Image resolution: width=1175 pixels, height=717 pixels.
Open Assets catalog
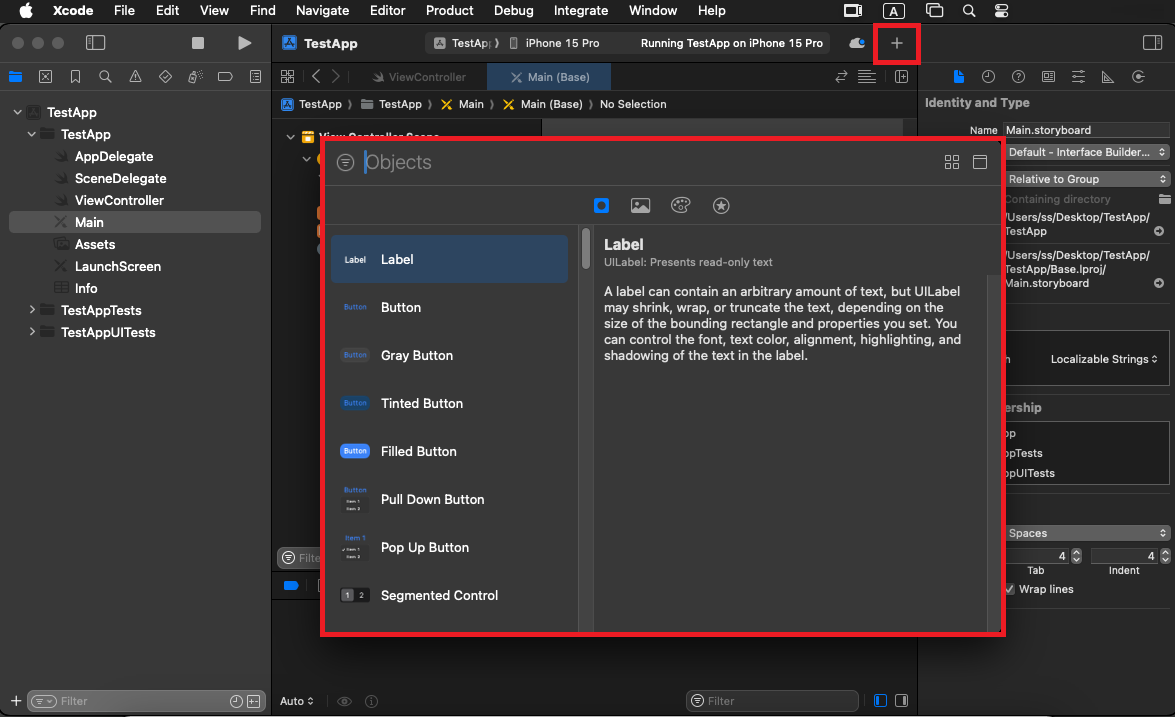(94, 244)
